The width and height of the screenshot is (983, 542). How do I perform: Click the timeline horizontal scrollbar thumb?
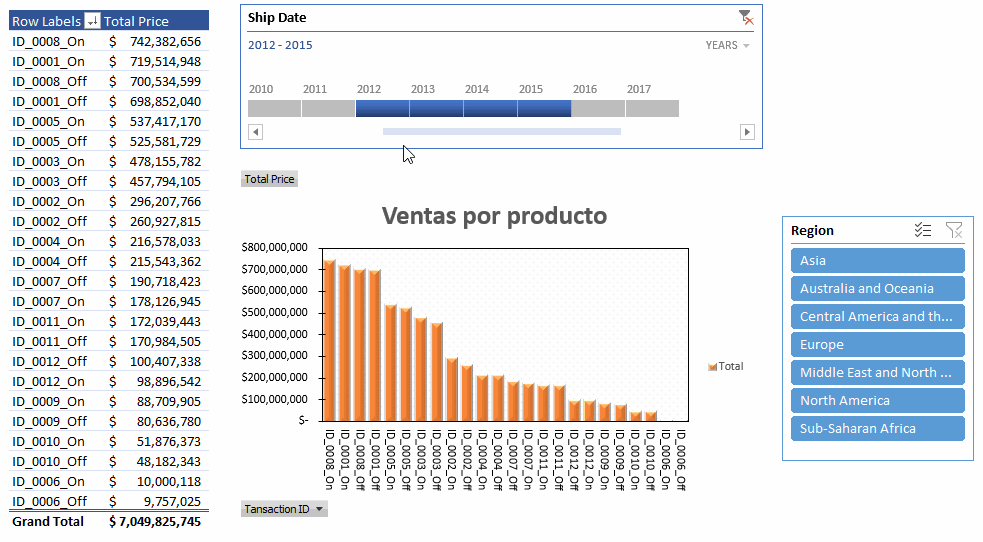[x=501, y=131]
